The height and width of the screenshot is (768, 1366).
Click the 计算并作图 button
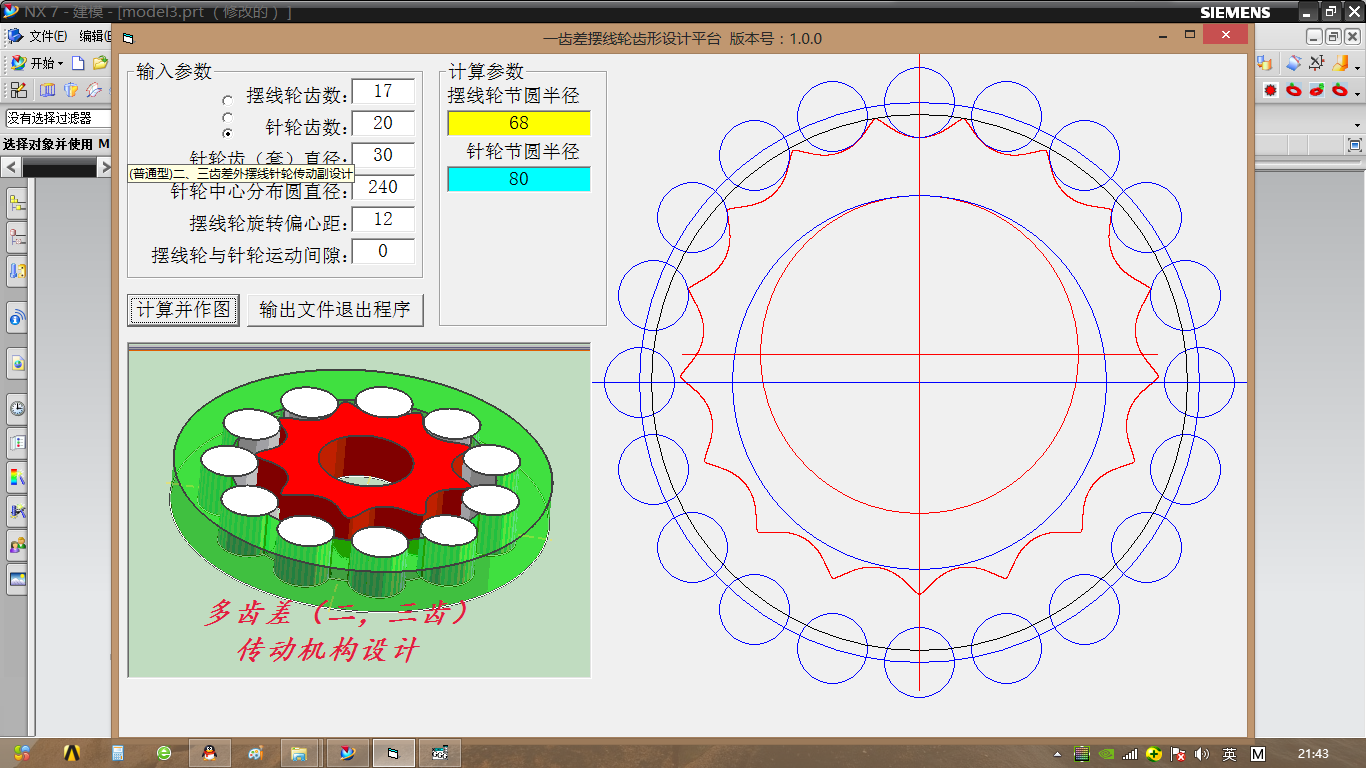point(184,309)
